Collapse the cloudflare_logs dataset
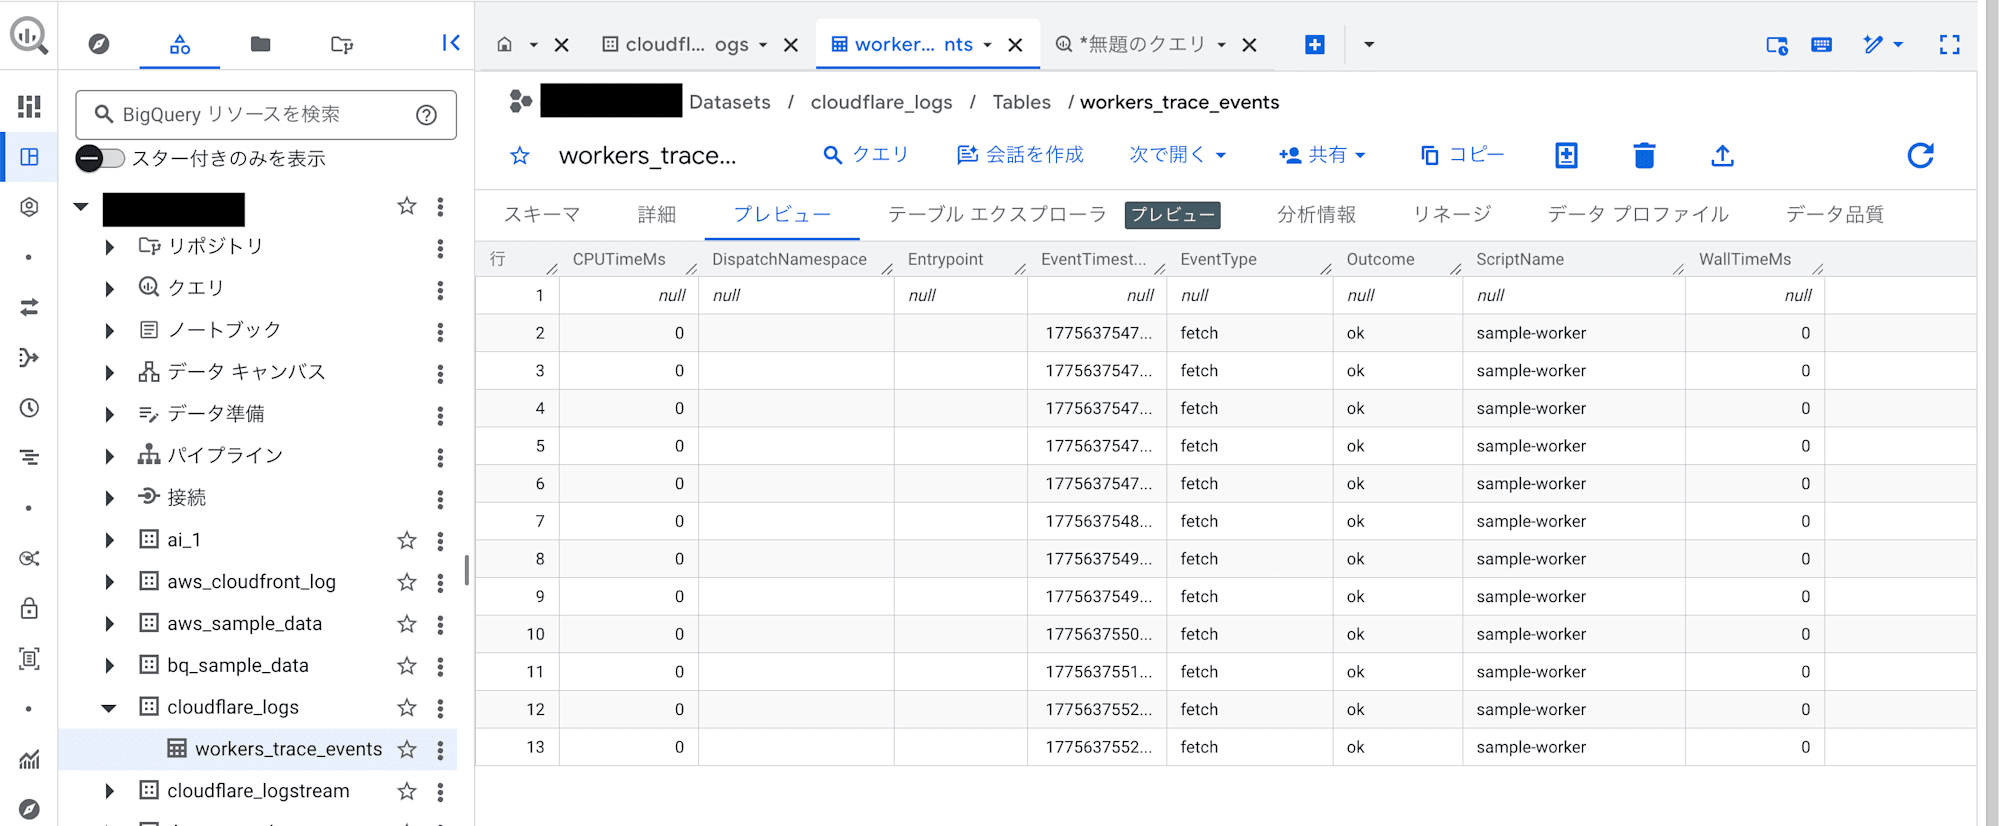The width and height of the screenshot is (2000, 826). 110,708
